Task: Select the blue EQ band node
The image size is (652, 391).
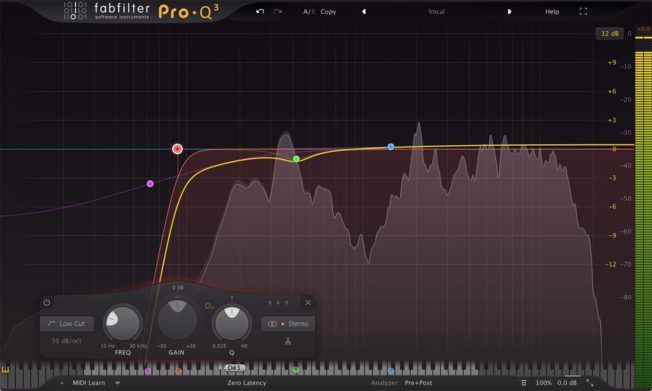Action: point(390,146)
